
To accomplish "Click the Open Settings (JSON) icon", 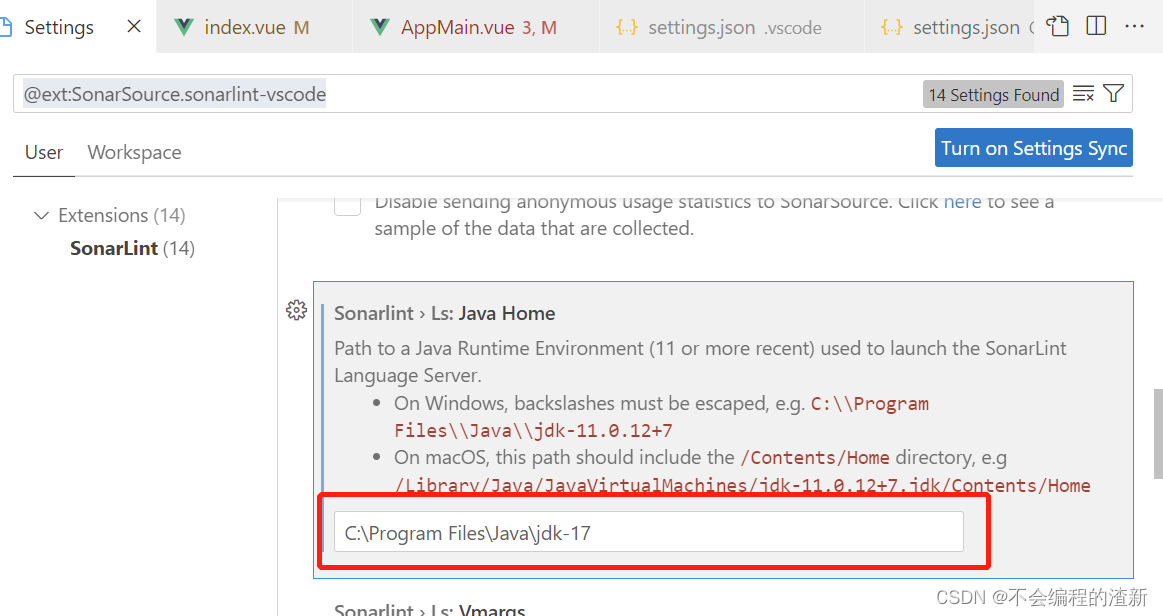I will coord(1057,27).
